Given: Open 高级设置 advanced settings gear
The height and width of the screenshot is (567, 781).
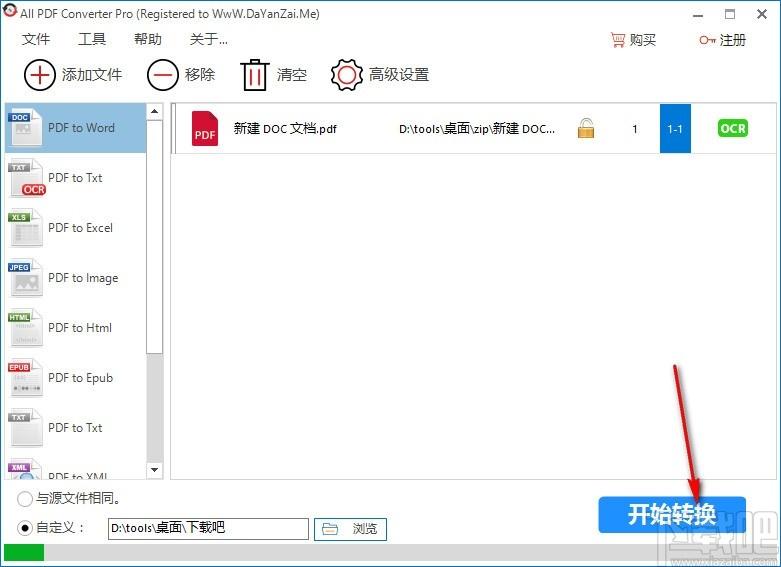Looking at the screenshot, I should 347,75.
